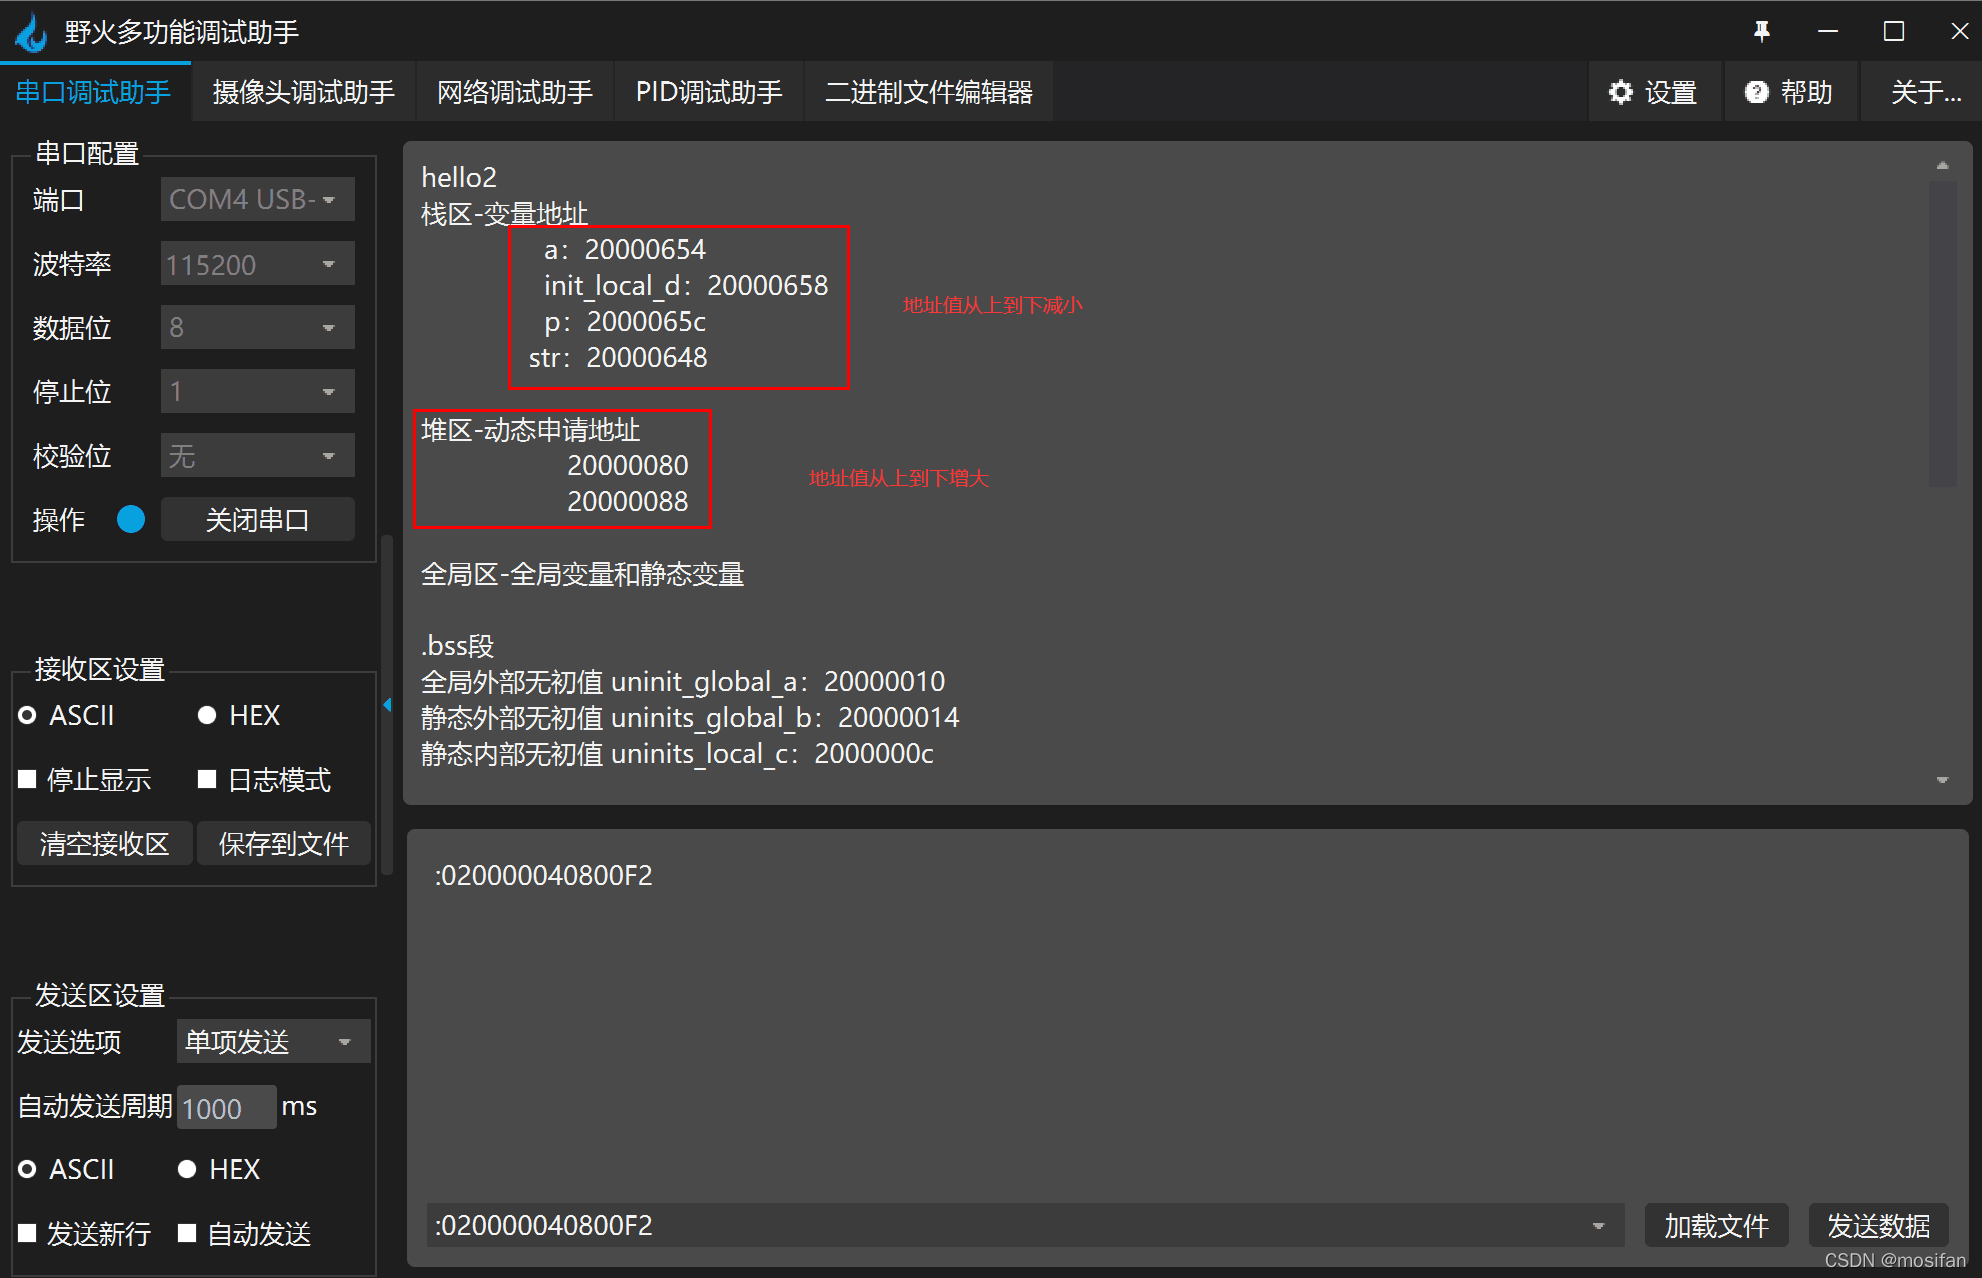This screenshot has height=1278, width=1982.
Task: Toggle 日志模式 checkbox
Action: tap(264, 779)
